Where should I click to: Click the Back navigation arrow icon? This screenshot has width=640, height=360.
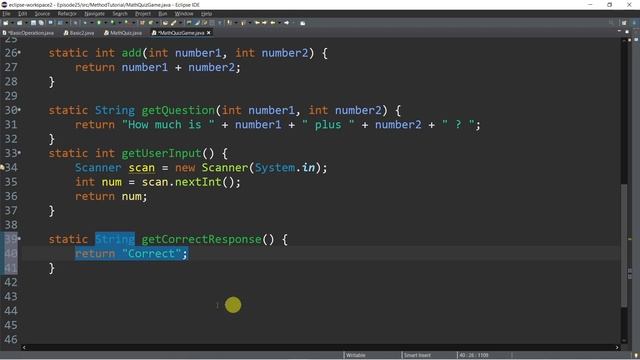point(272,23)
